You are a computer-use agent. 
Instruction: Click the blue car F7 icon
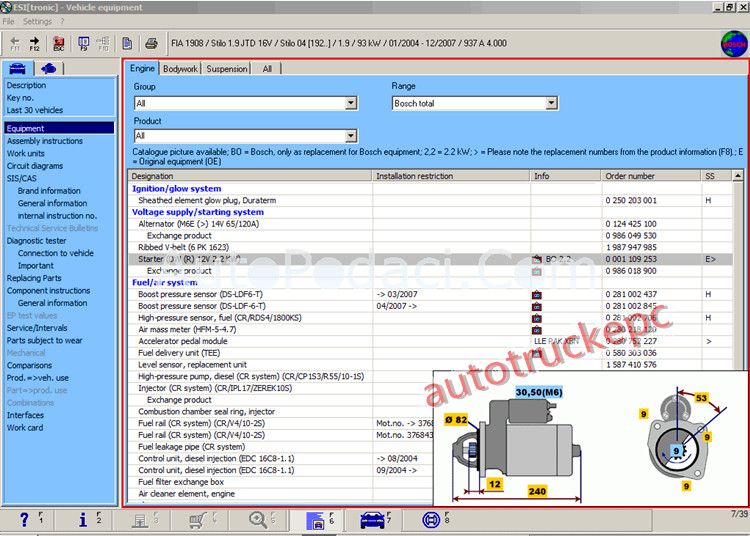click(372, 520)
